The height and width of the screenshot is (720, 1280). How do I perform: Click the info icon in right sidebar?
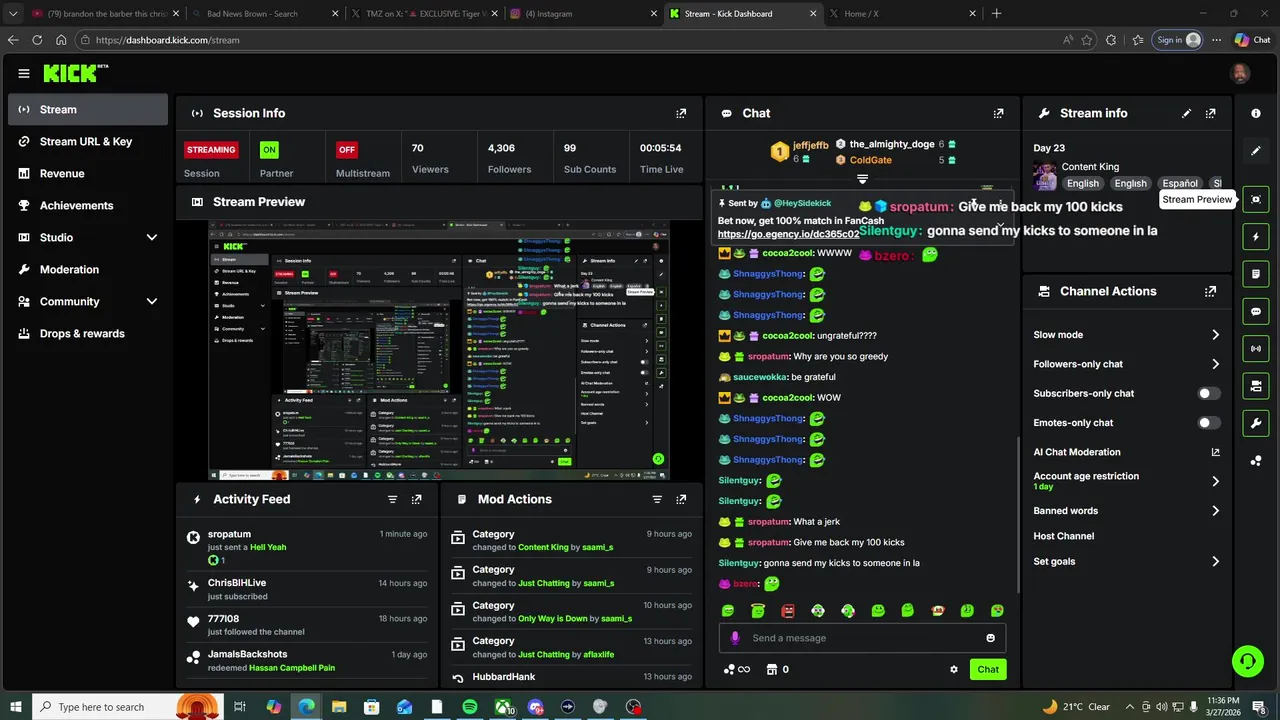point(1256,113)
